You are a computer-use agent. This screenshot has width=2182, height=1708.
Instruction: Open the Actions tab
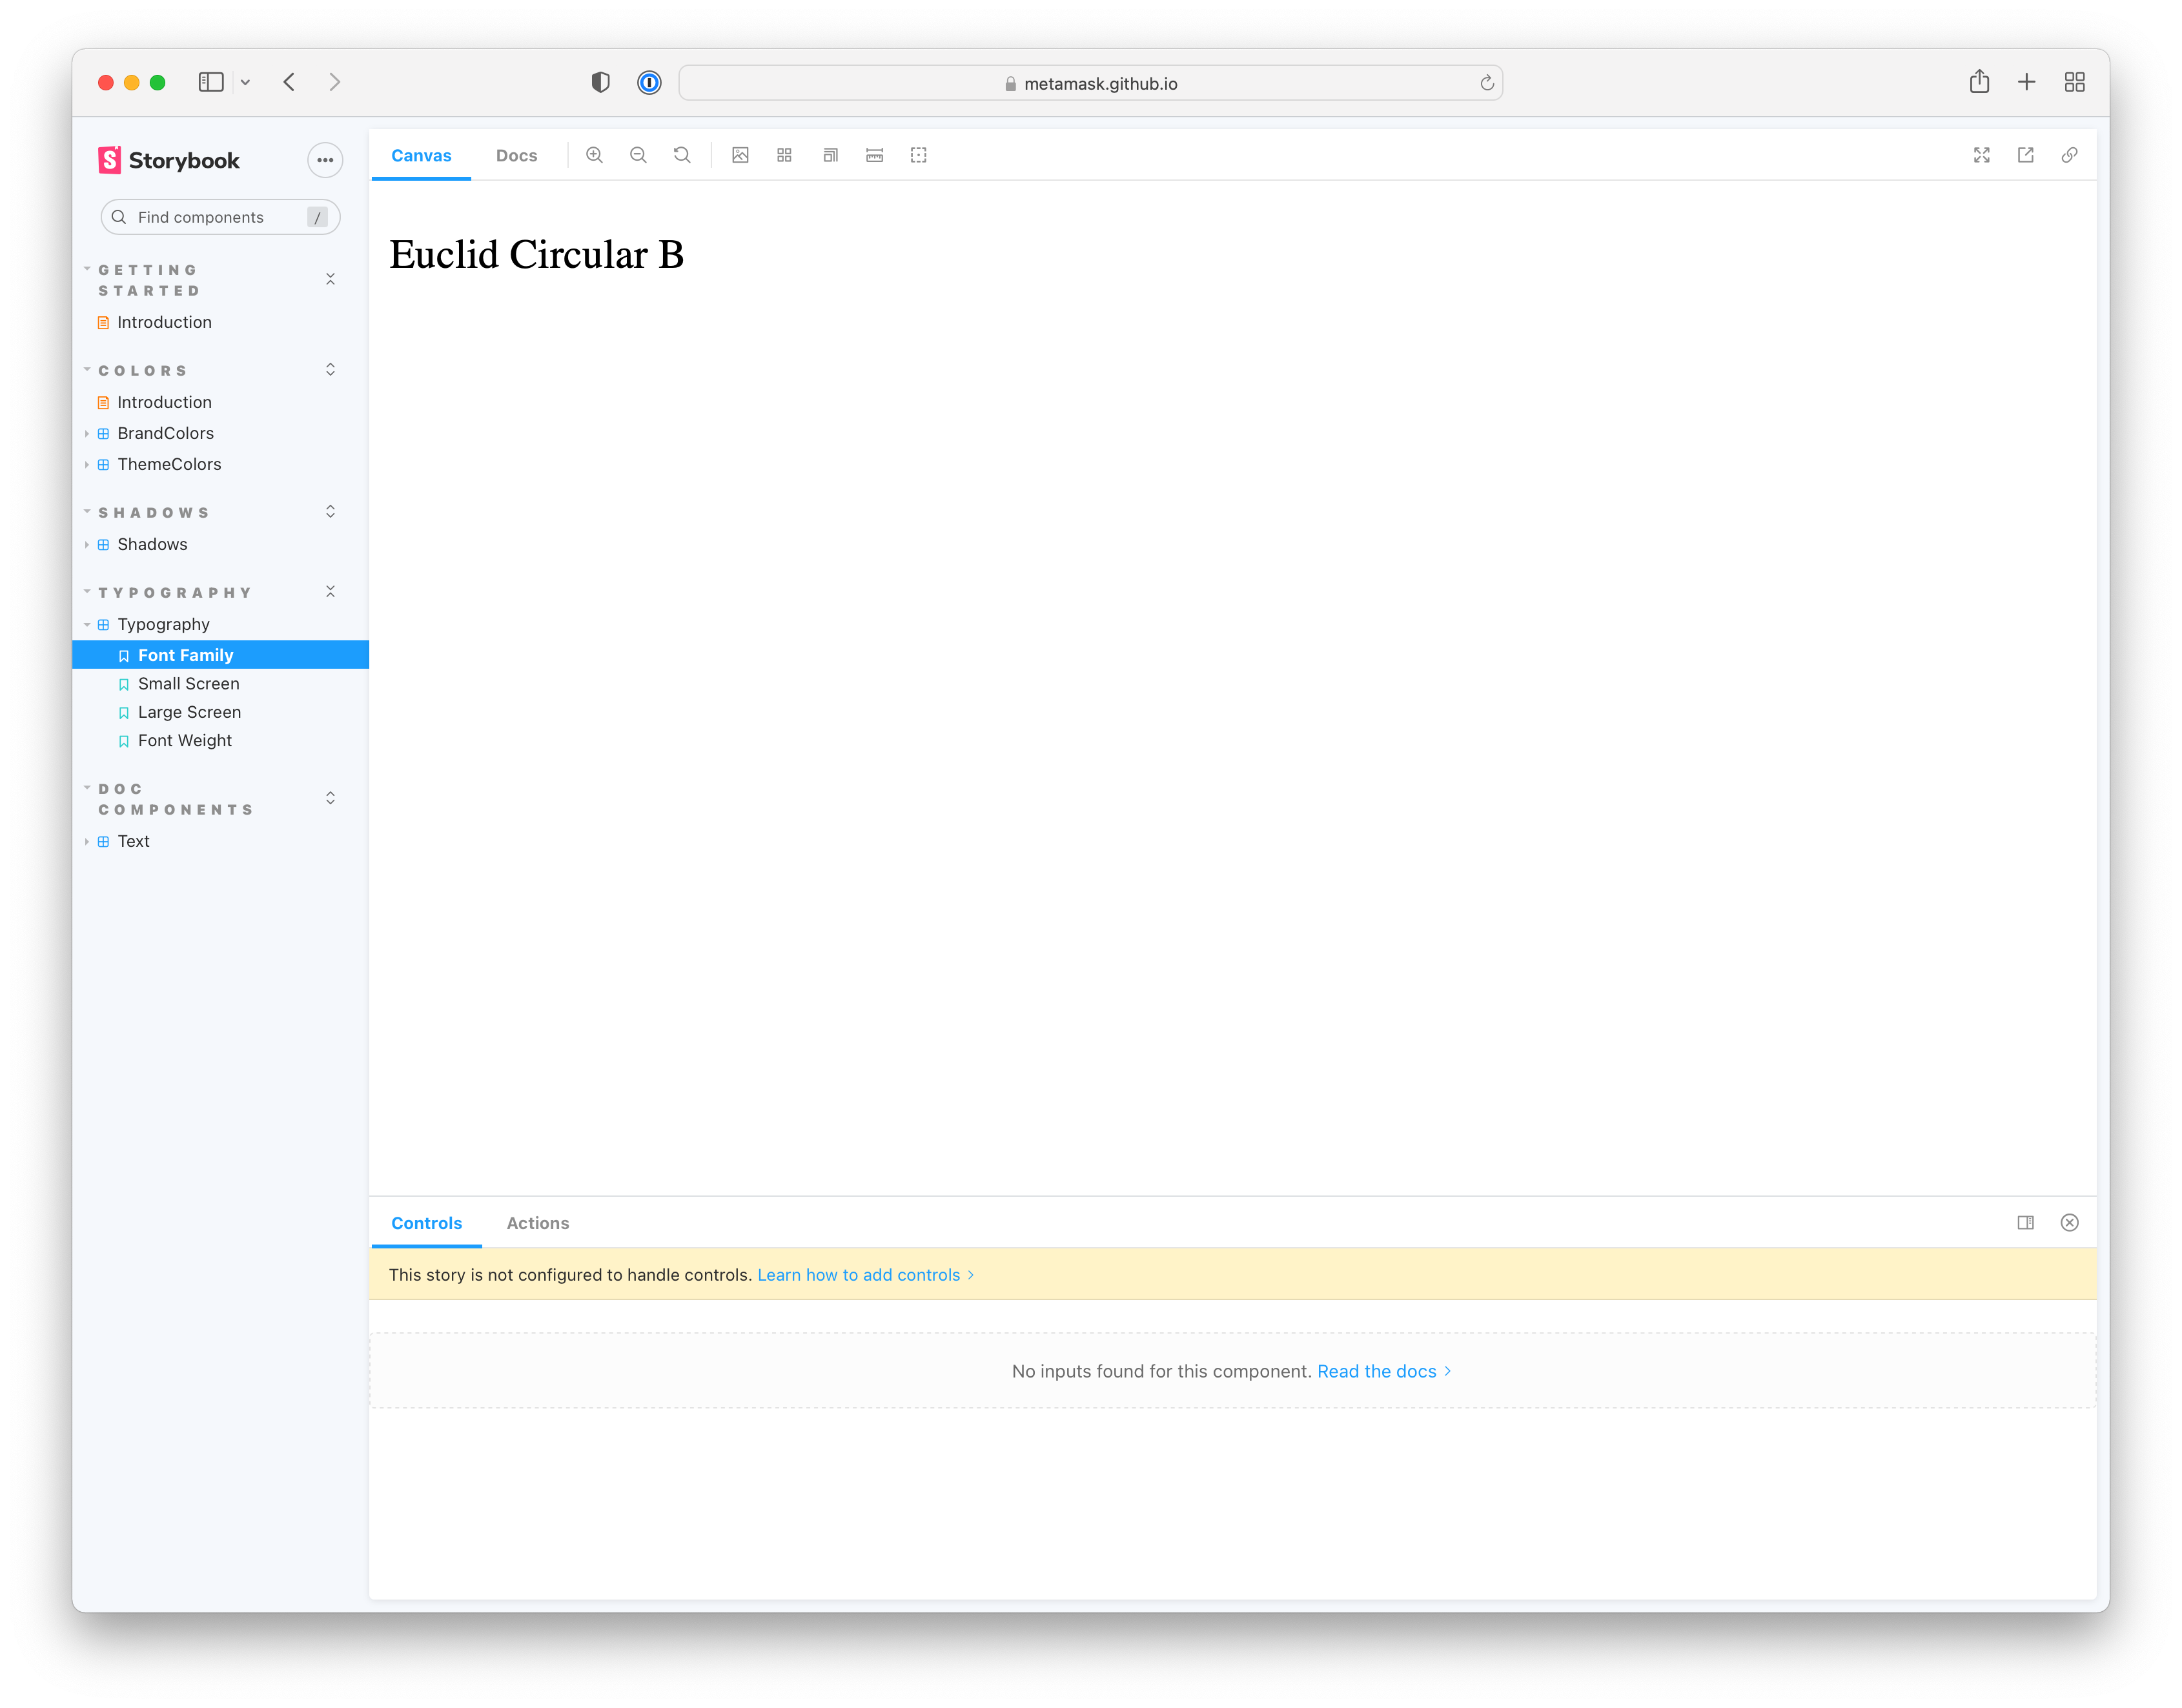tap(537, 1222)
